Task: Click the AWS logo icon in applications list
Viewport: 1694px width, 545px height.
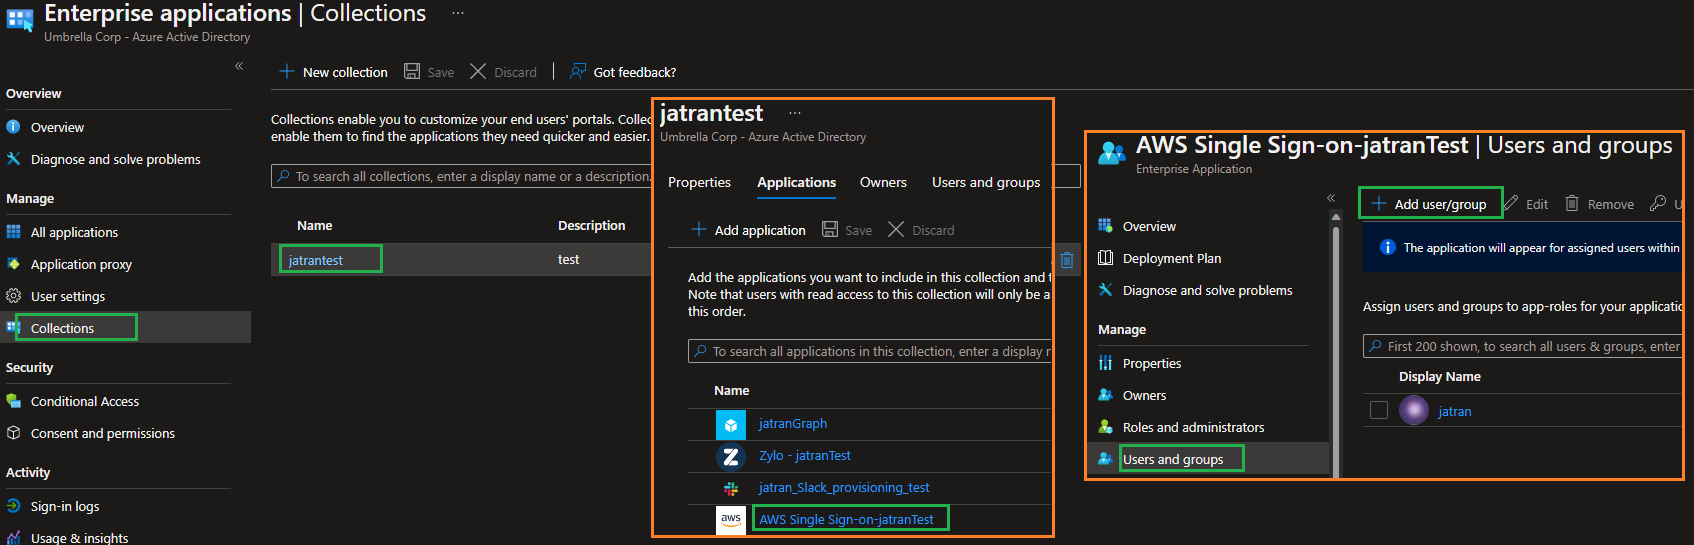Action: coord(731,520)
